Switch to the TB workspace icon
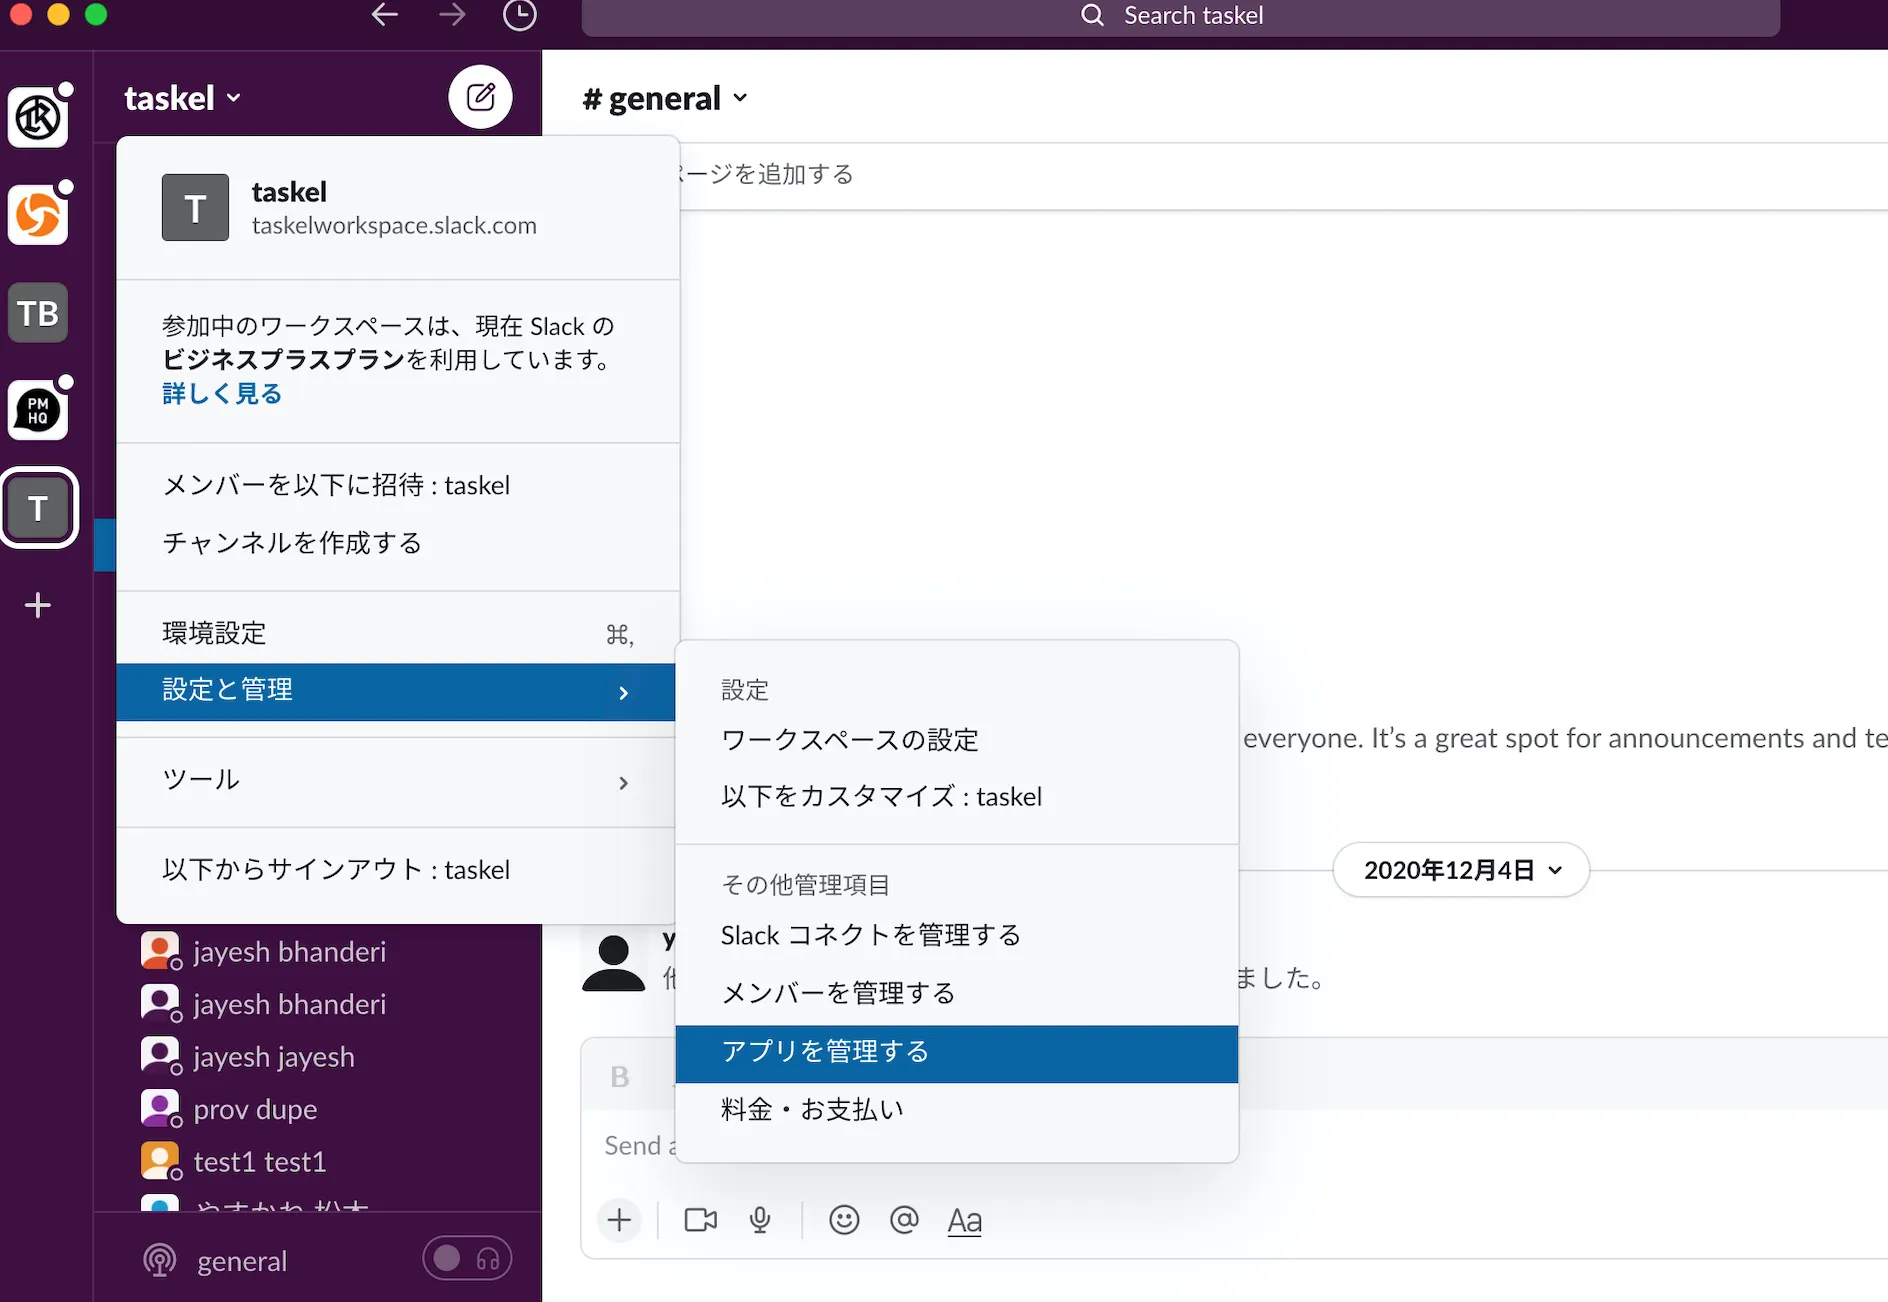This screenshot has width=1888, height=1302. 38,313
